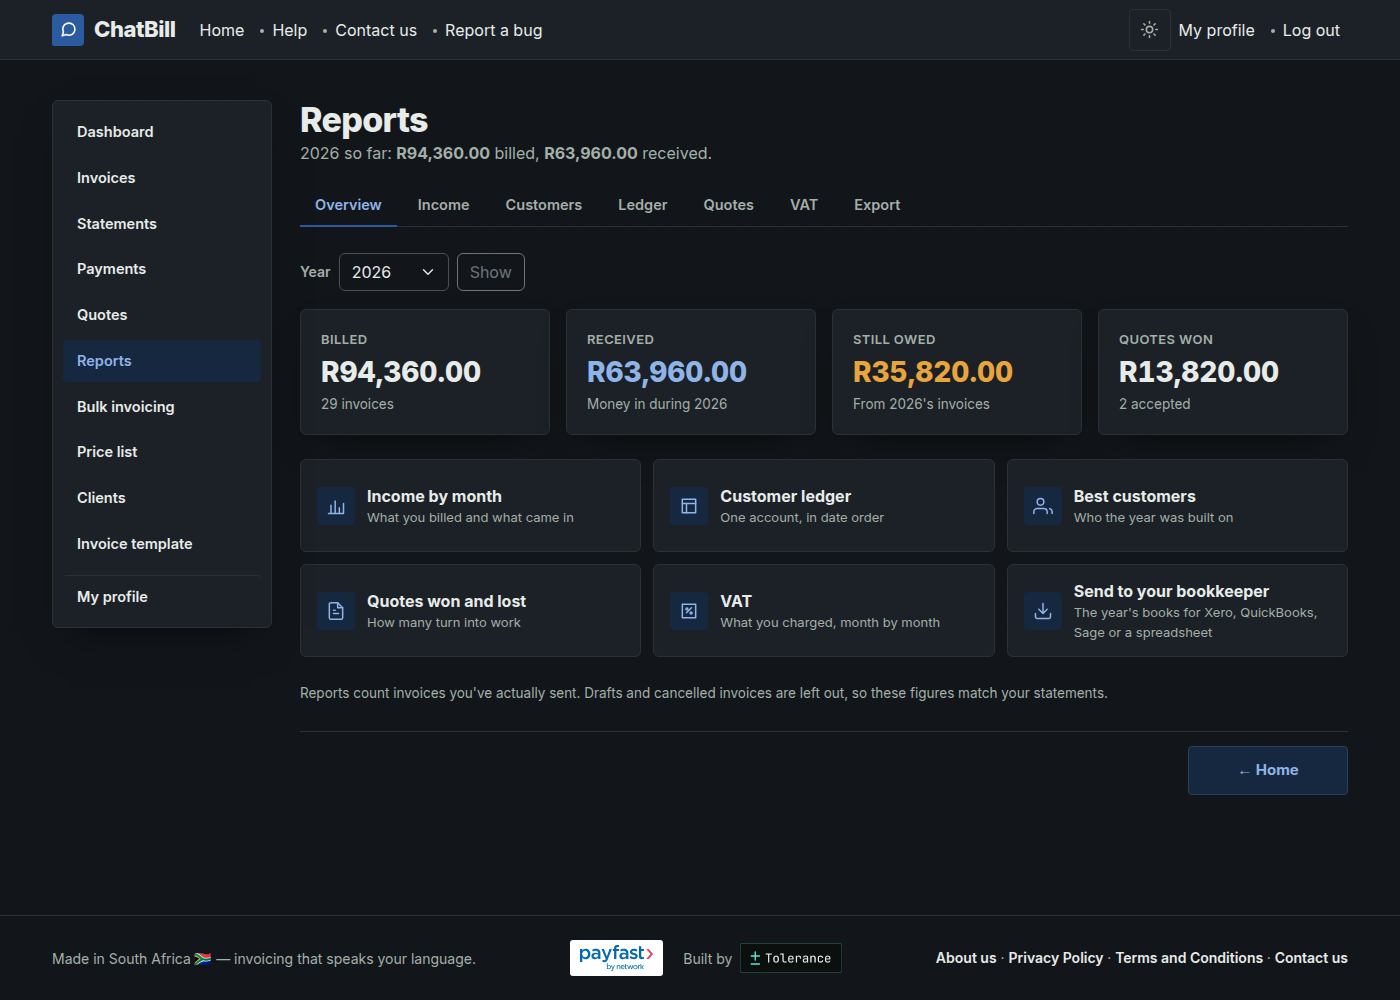Click the Customer ledger table icon
The width and height of the screenshot is (1400, 1000).
coord(689,506)
